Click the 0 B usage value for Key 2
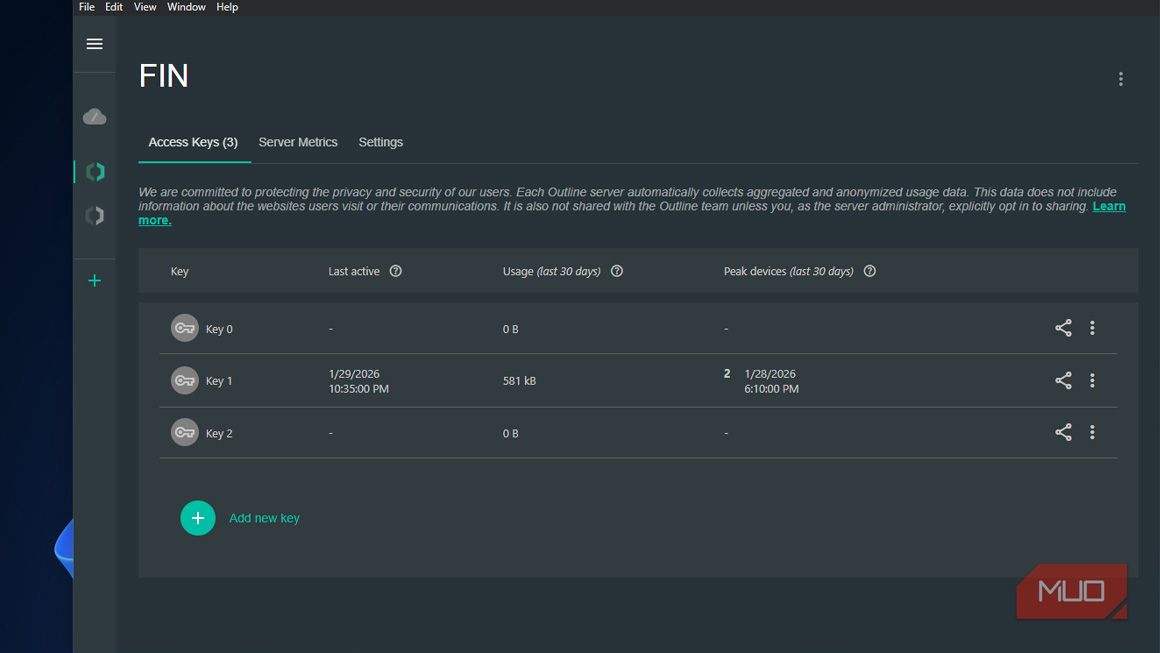Screen dimensions: 1160x653 click(510, 433)
